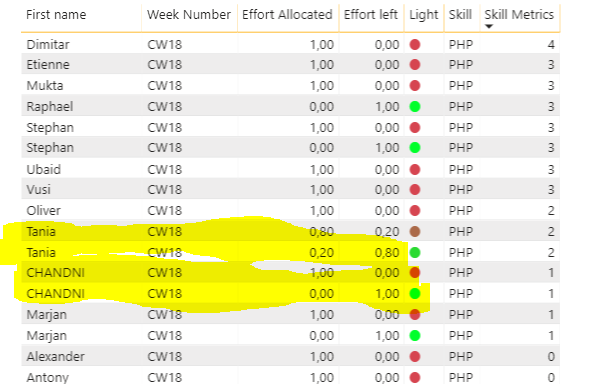Click the brown light in Tania's 0,80 allocated row
The height and width of the screenshot is (384, 598).
click(x=415, y=231)
